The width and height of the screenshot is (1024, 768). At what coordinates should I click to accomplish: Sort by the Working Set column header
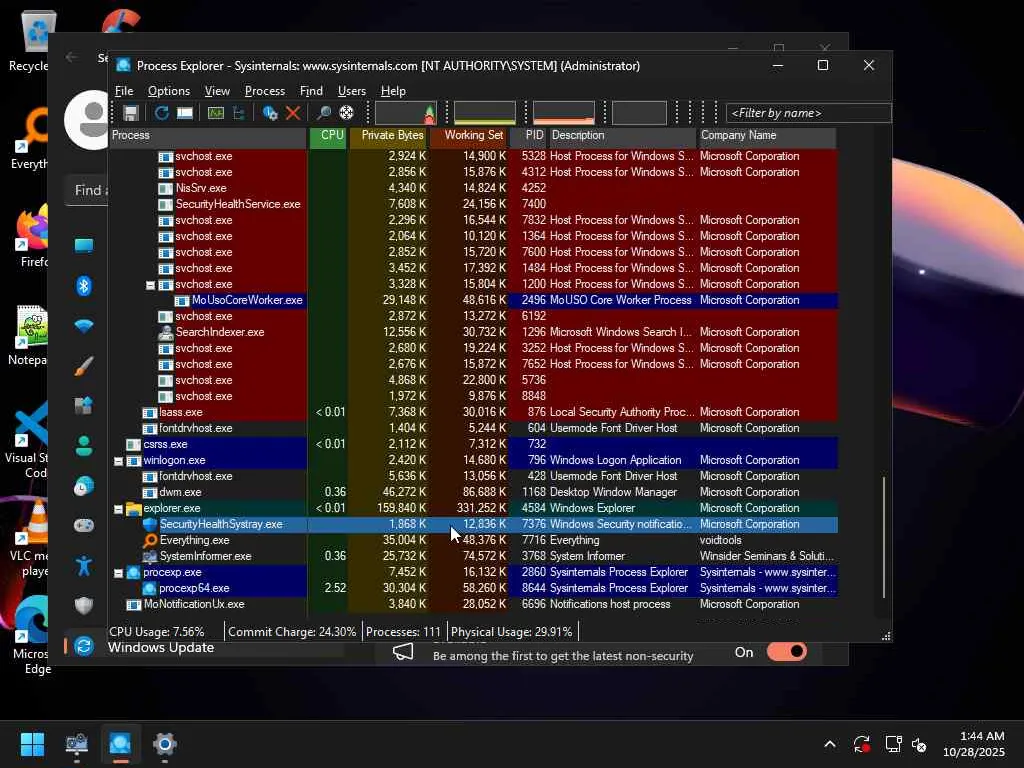[469, 135]
